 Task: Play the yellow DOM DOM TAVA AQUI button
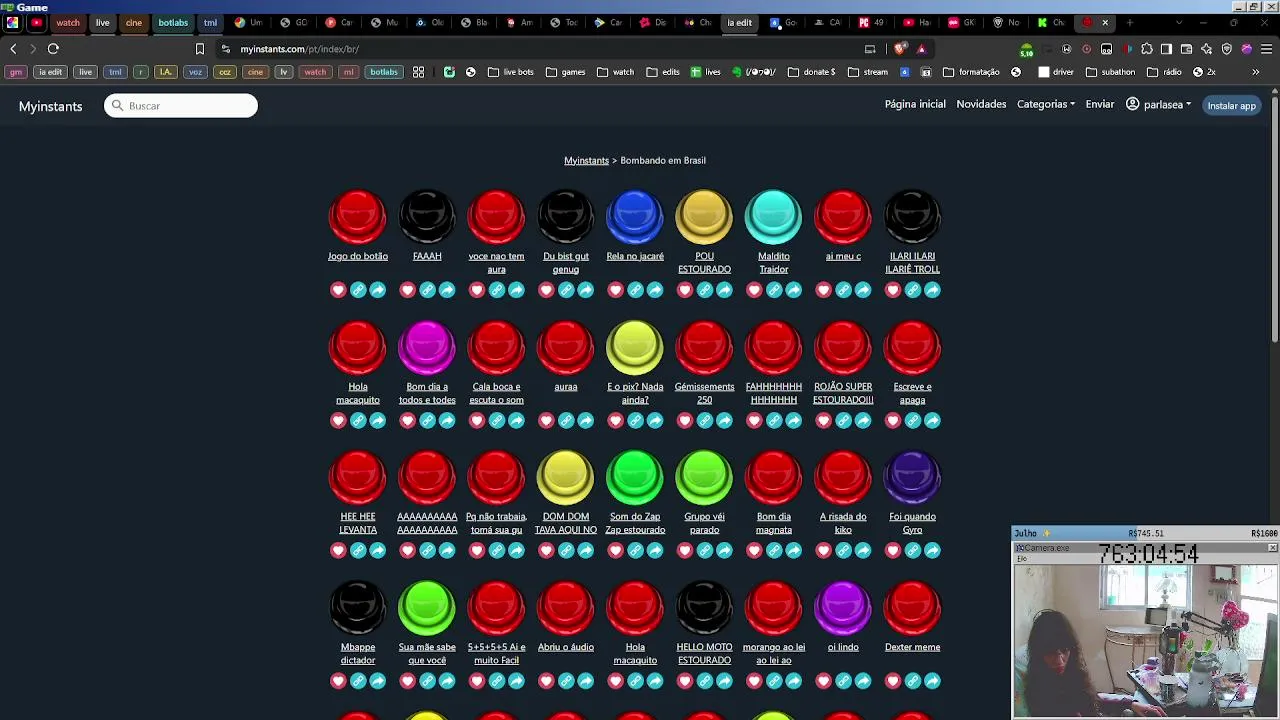pos(566,477)
